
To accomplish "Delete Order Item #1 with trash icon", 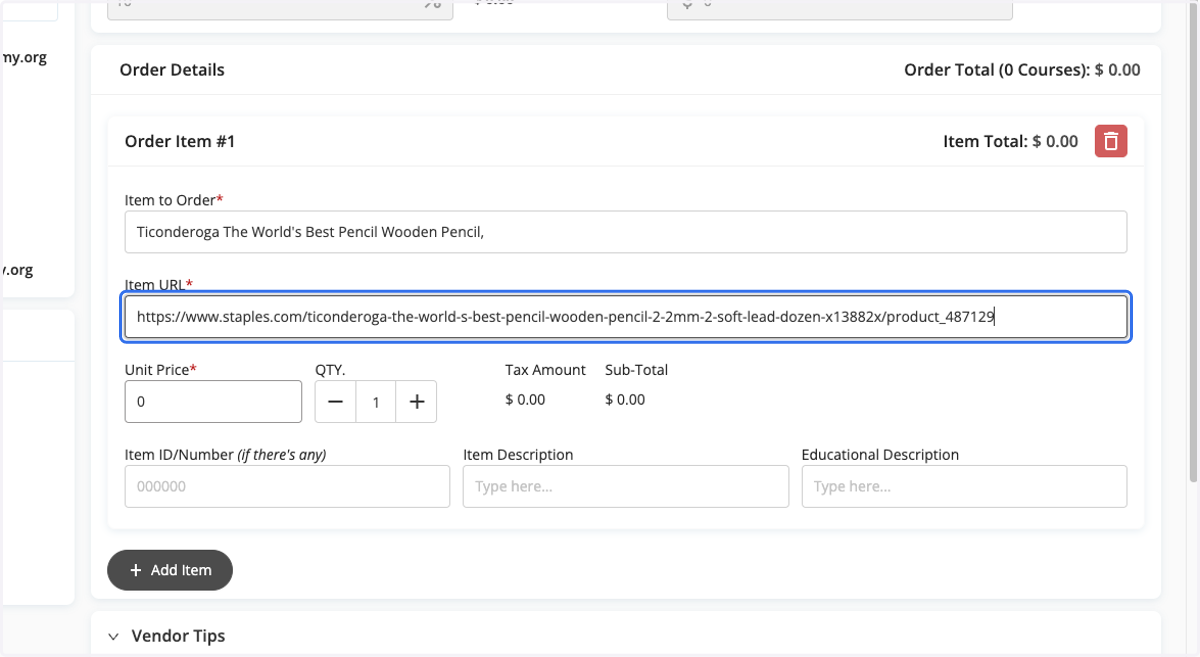I will (1111, 141).
